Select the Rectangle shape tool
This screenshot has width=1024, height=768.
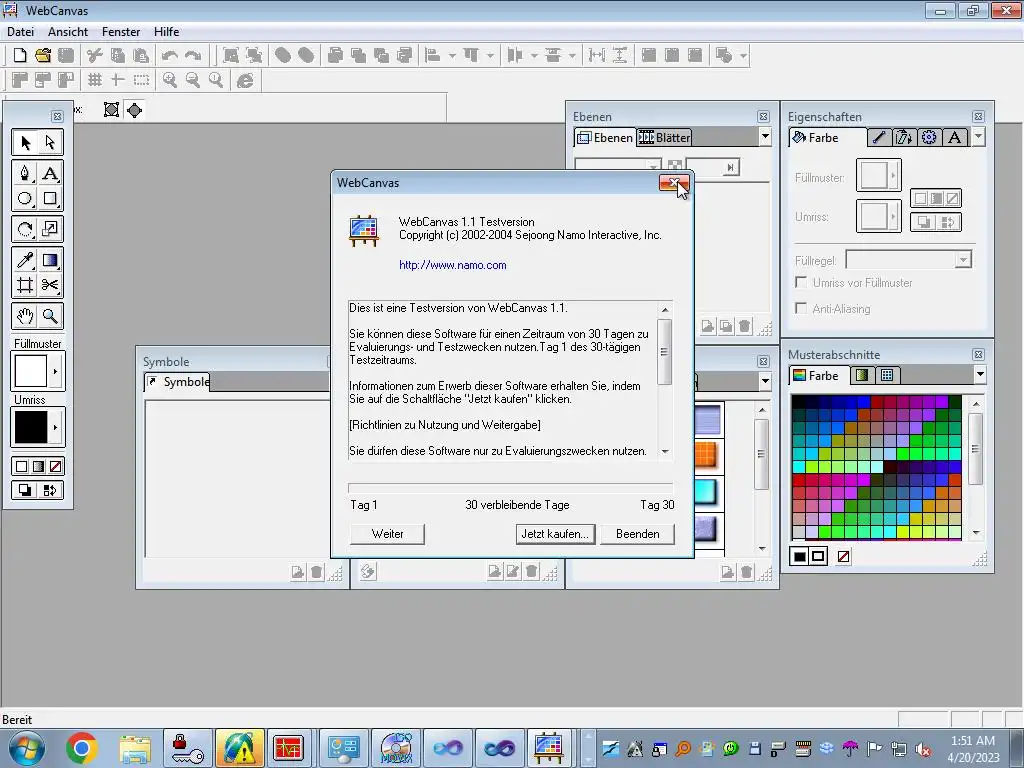[50, 198]
